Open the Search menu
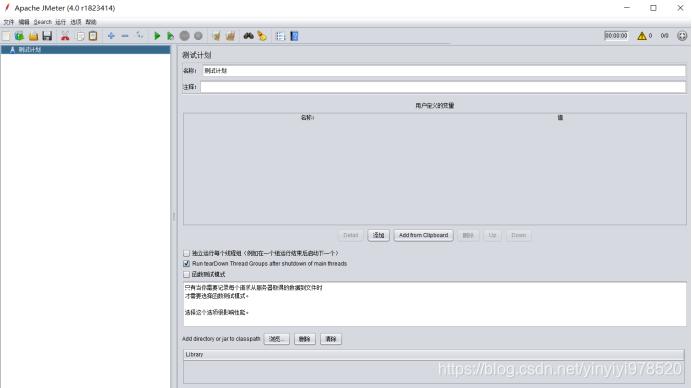The width and height of the screenshot is (692, 388). point(43,22)
